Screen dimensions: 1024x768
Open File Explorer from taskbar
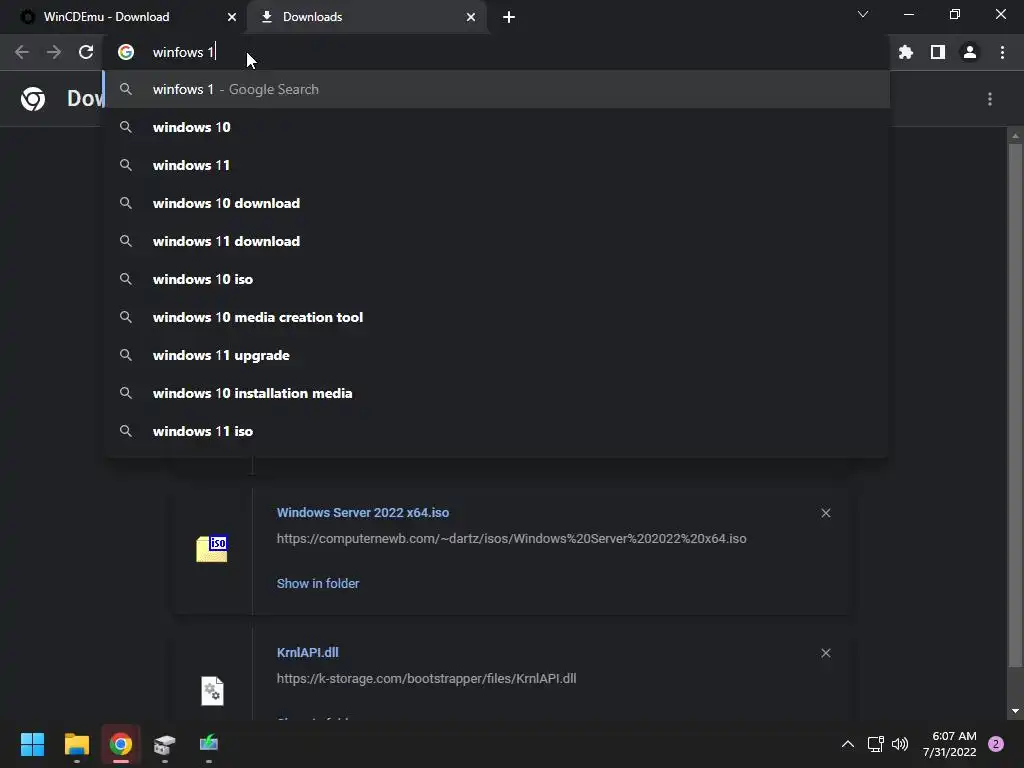[76, 744]
